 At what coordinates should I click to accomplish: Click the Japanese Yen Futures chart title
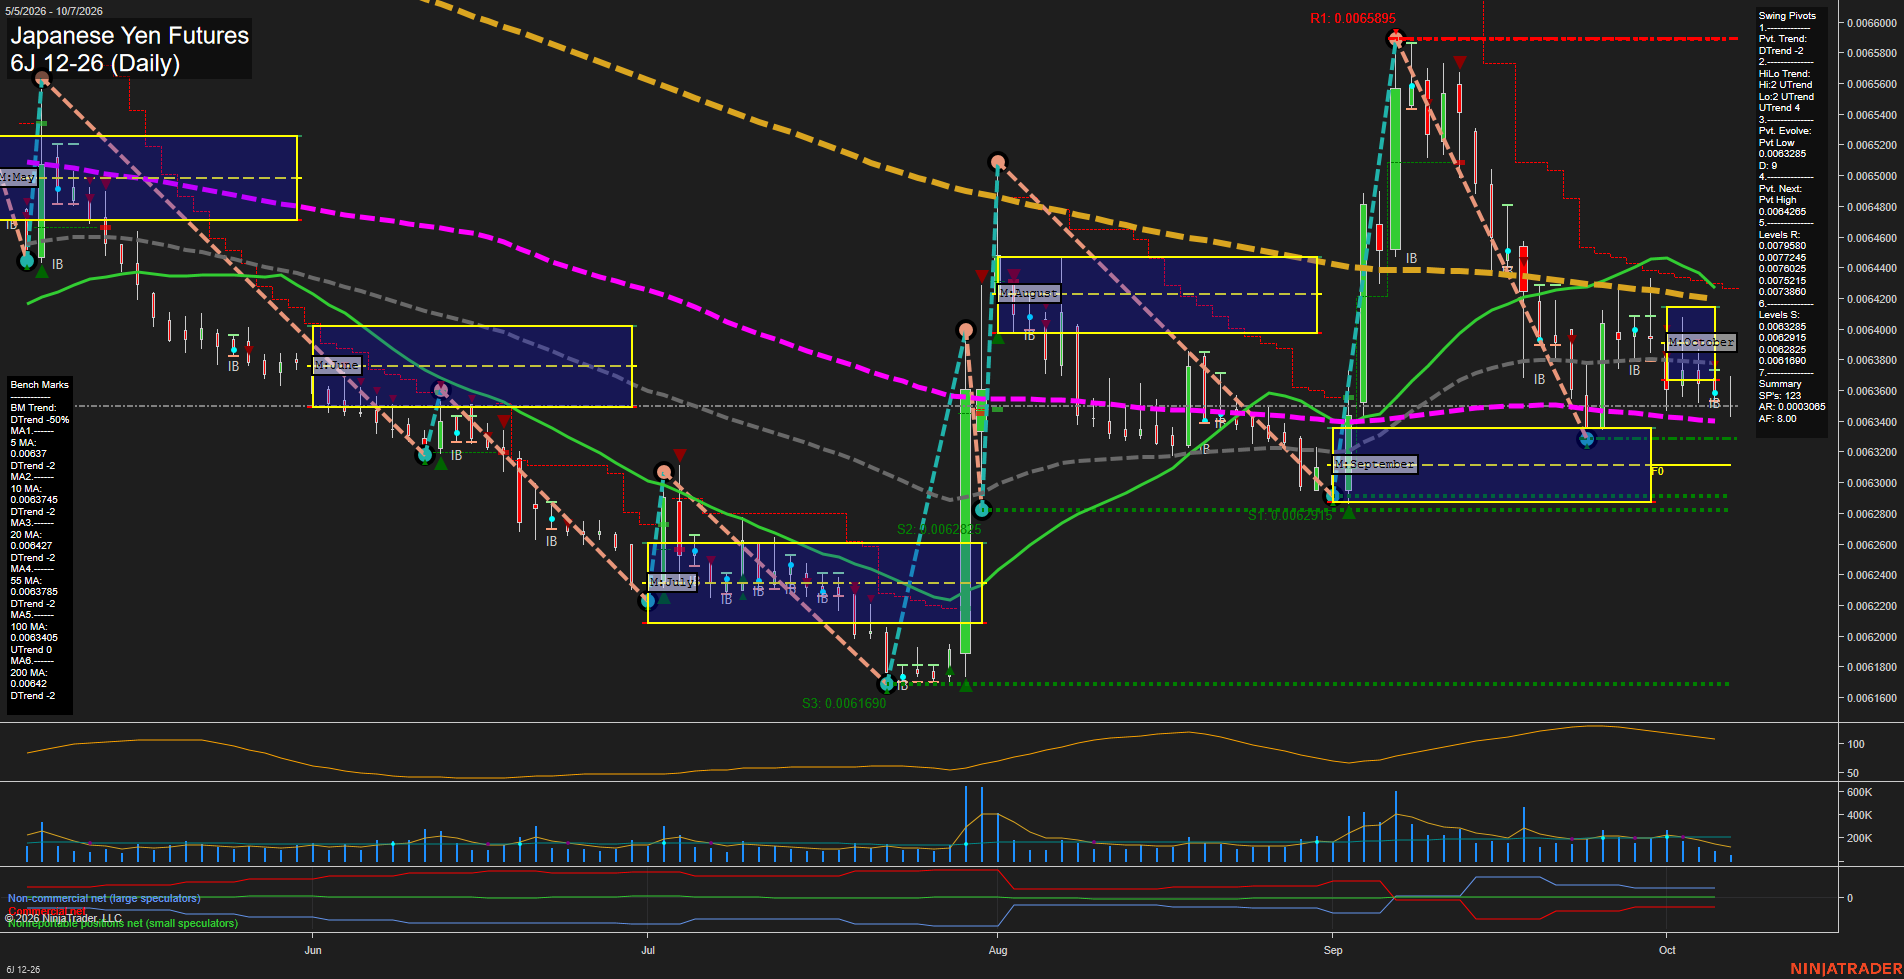click(x=129, y=35)
